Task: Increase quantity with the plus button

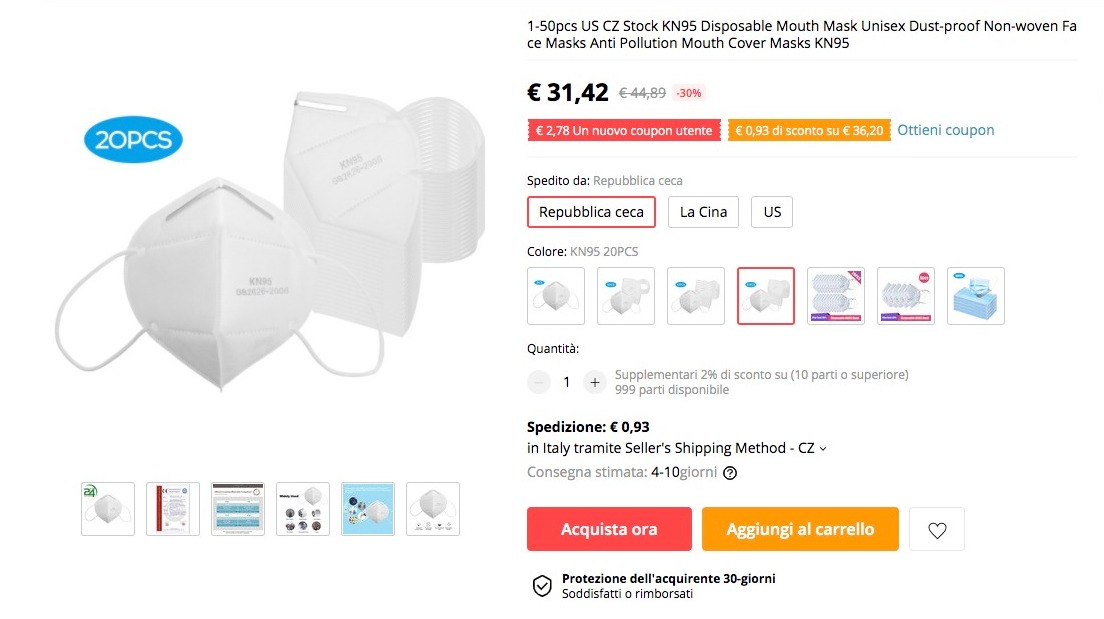Action: 594,382
